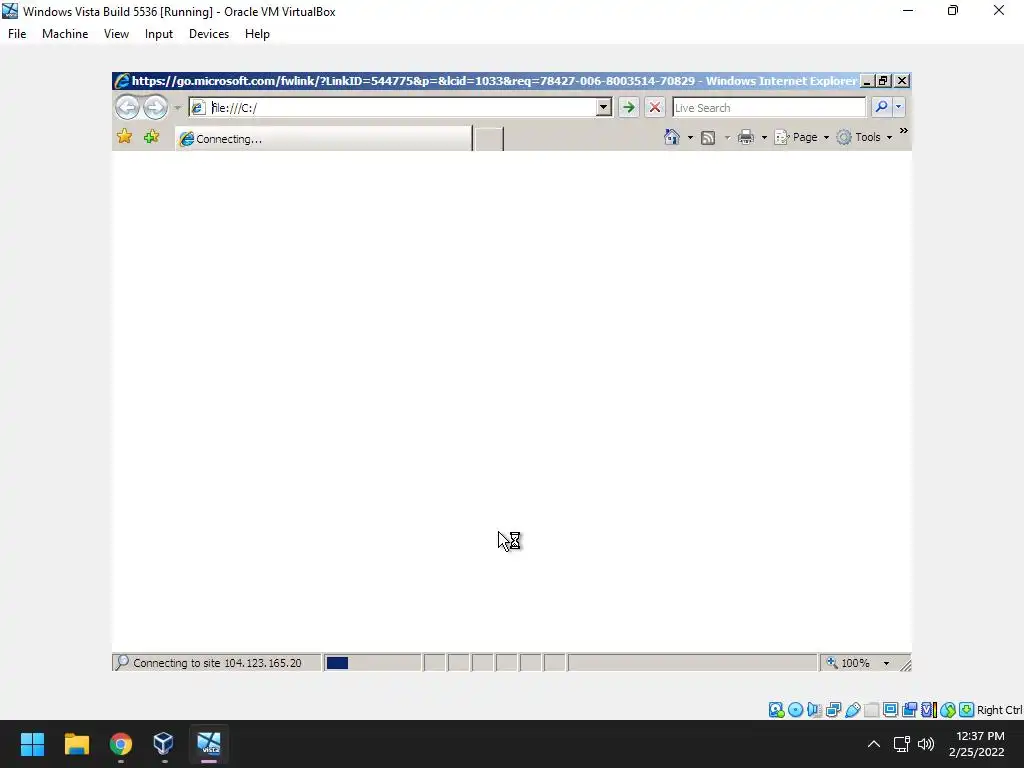Open the Favorites Center star icon
The image size is (1024, 768).
pos(124,136)
